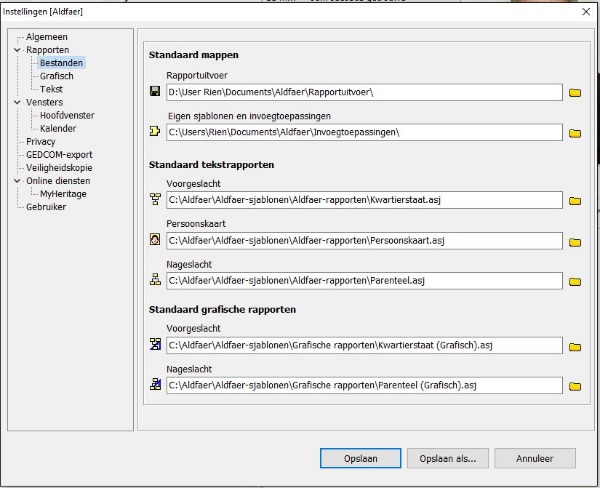Collapse the Online diensten tree node

[17, 181]
